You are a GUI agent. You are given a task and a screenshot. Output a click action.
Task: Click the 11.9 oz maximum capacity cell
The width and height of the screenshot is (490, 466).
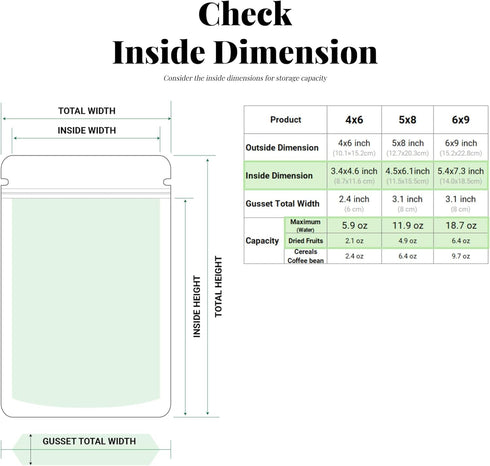coord(407,226)
